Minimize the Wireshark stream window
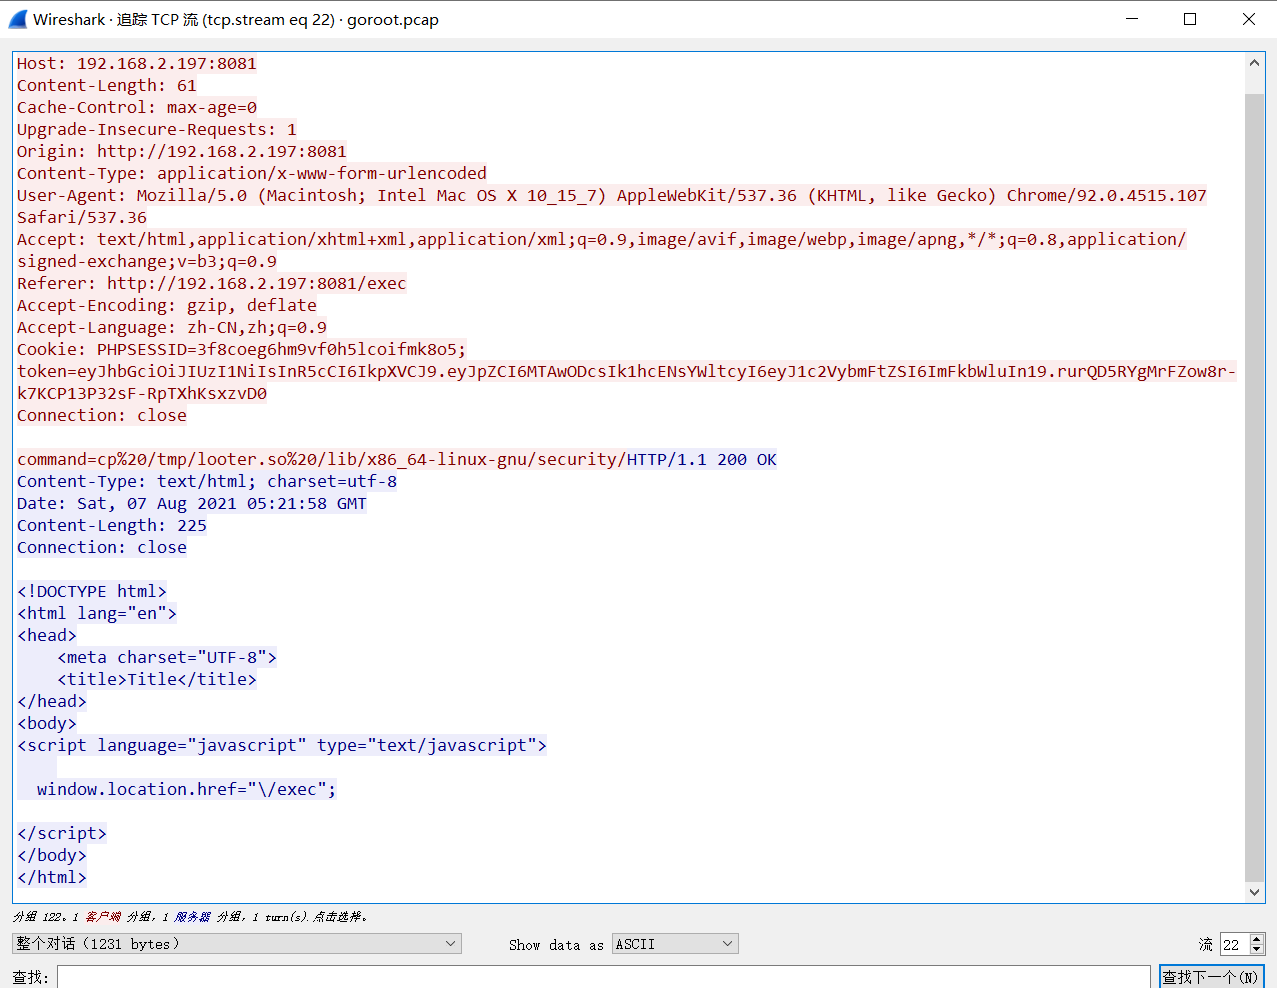 [x=1132, y=19]
